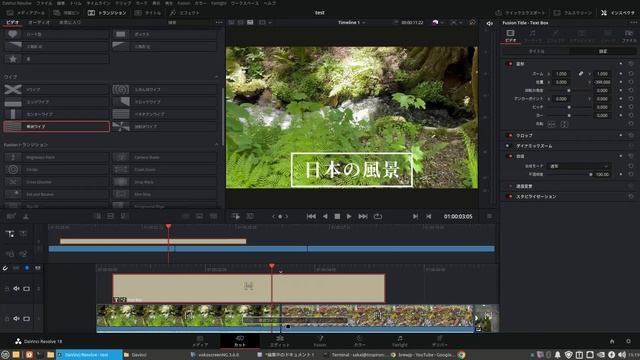The height and width of the screenshot is (360, 640).
Task: Click the viewer audio speaker icon
Action: 489,23
